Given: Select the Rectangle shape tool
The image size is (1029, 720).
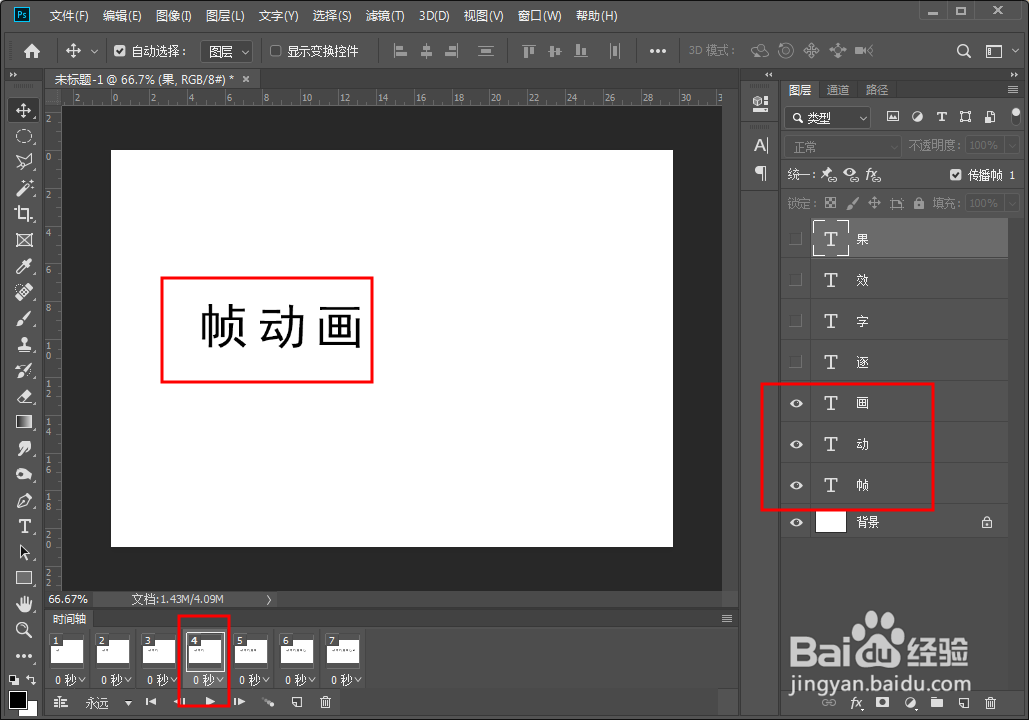Looking at the screenshot, I should tap(24, 578).
